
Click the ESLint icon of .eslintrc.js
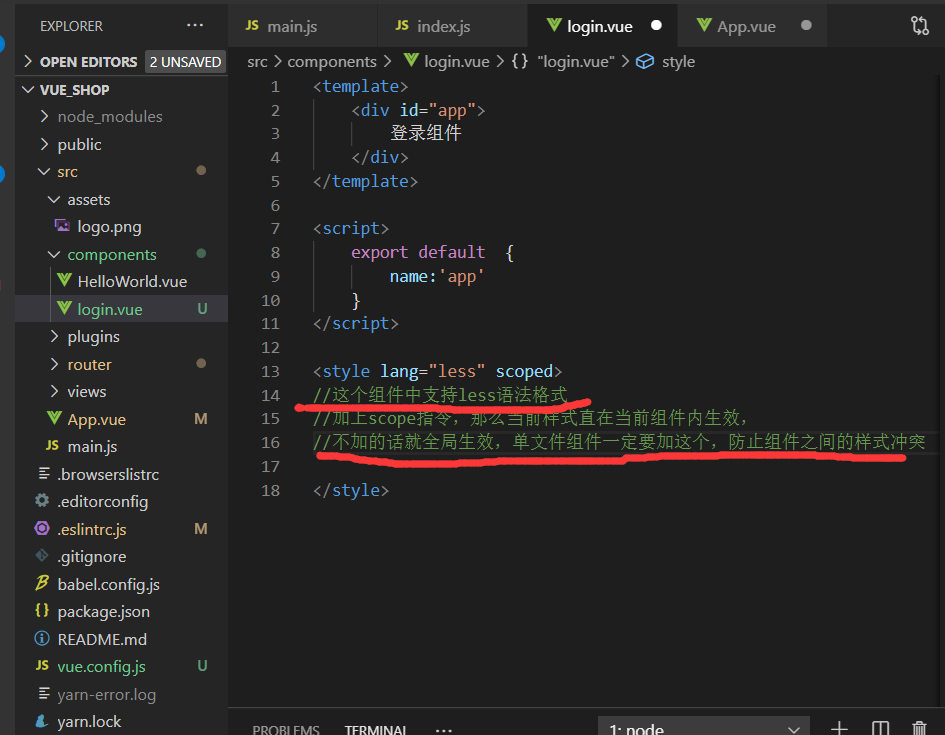pos(42,528)
